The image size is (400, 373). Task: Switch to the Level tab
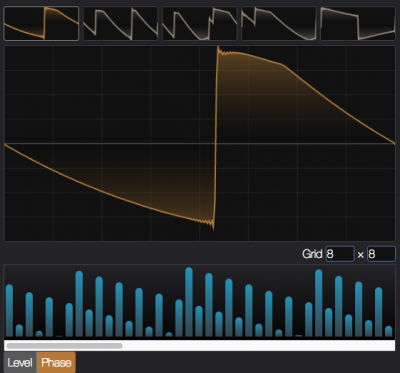point(20,363)
